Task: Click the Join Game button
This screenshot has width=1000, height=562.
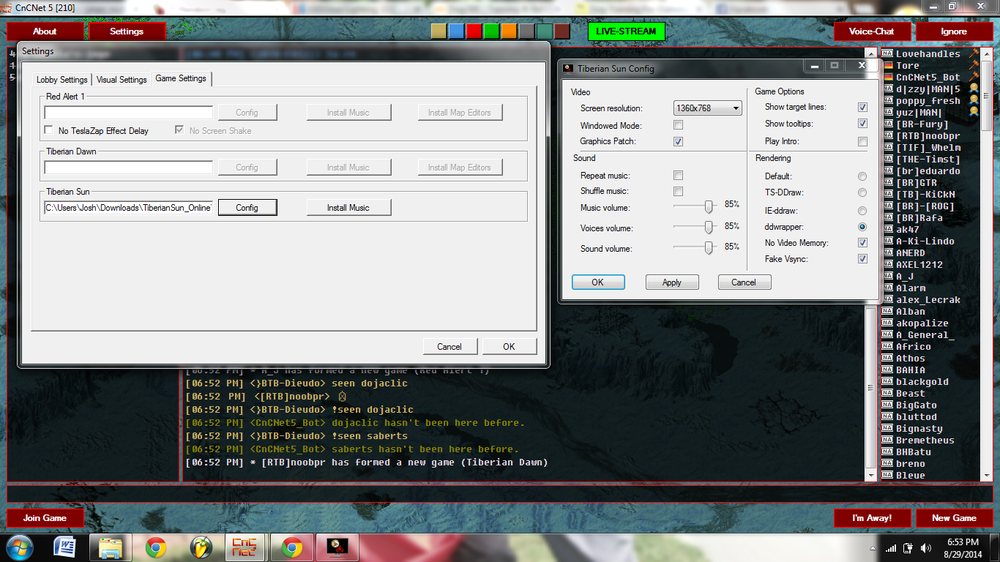Action: pos(45,518)
